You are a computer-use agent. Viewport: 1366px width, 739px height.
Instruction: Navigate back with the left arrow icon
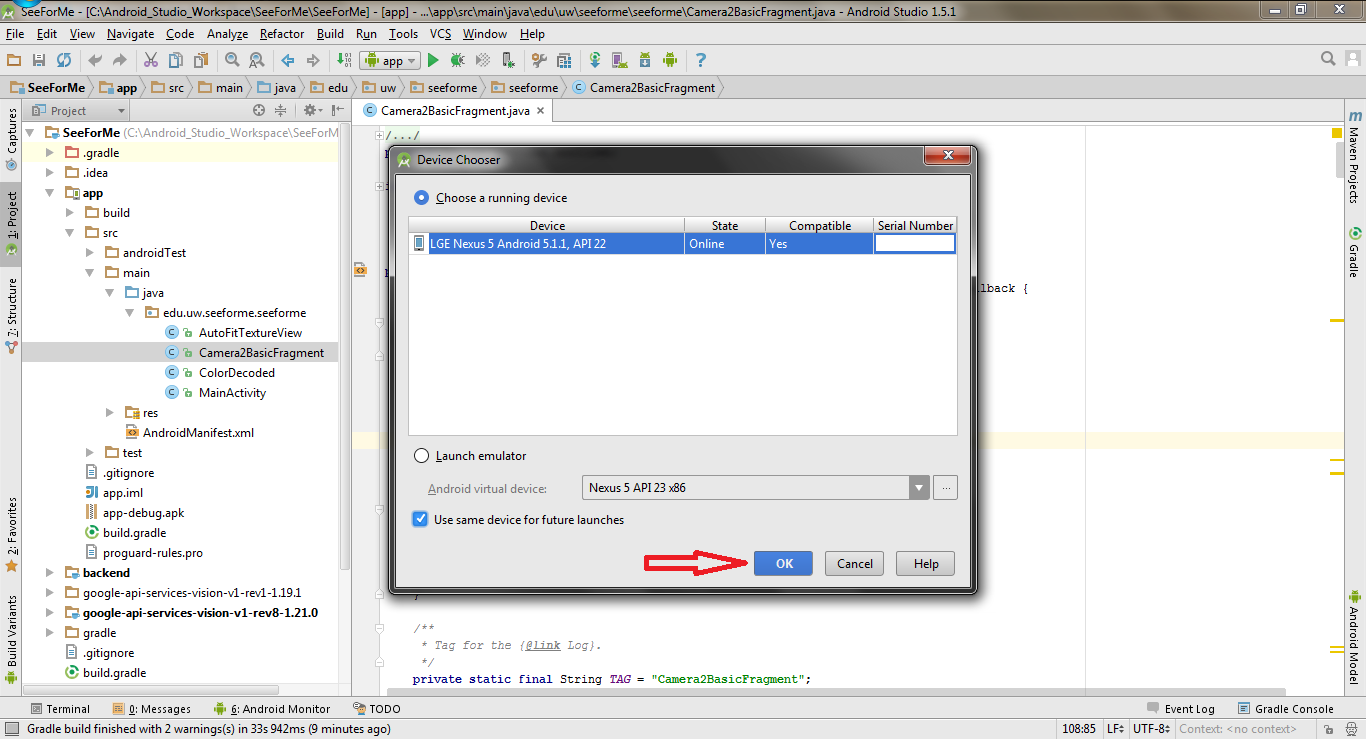pos(287,60)
